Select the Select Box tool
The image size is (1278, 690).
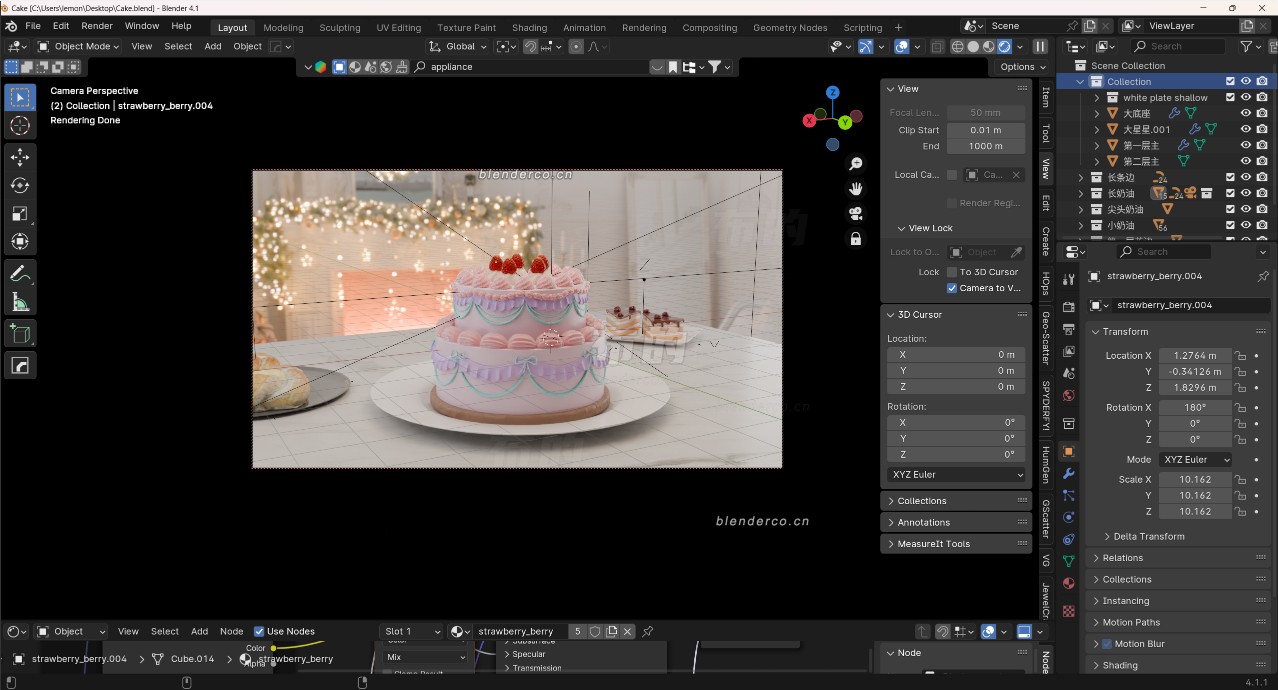tap(20, 97)
